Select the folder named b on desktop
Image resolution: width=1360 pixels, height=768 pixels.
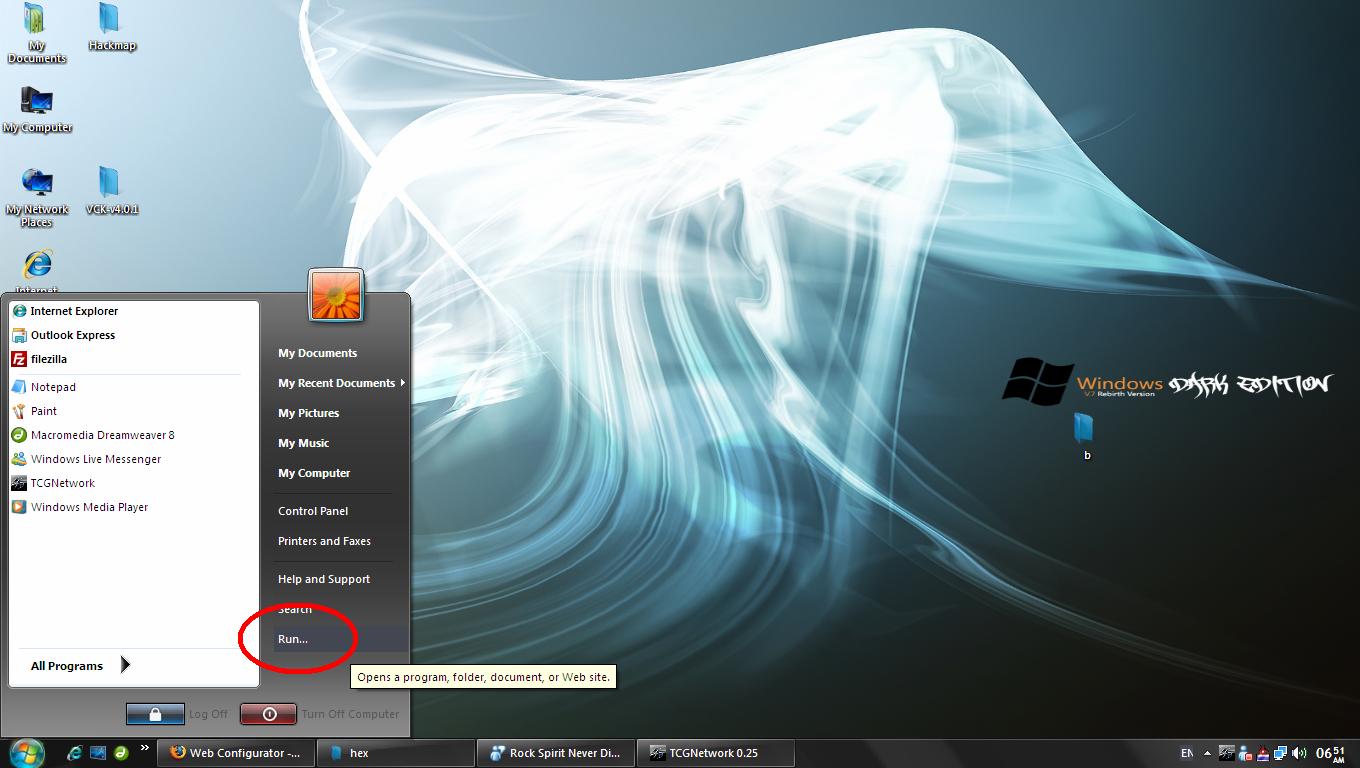1085,437
